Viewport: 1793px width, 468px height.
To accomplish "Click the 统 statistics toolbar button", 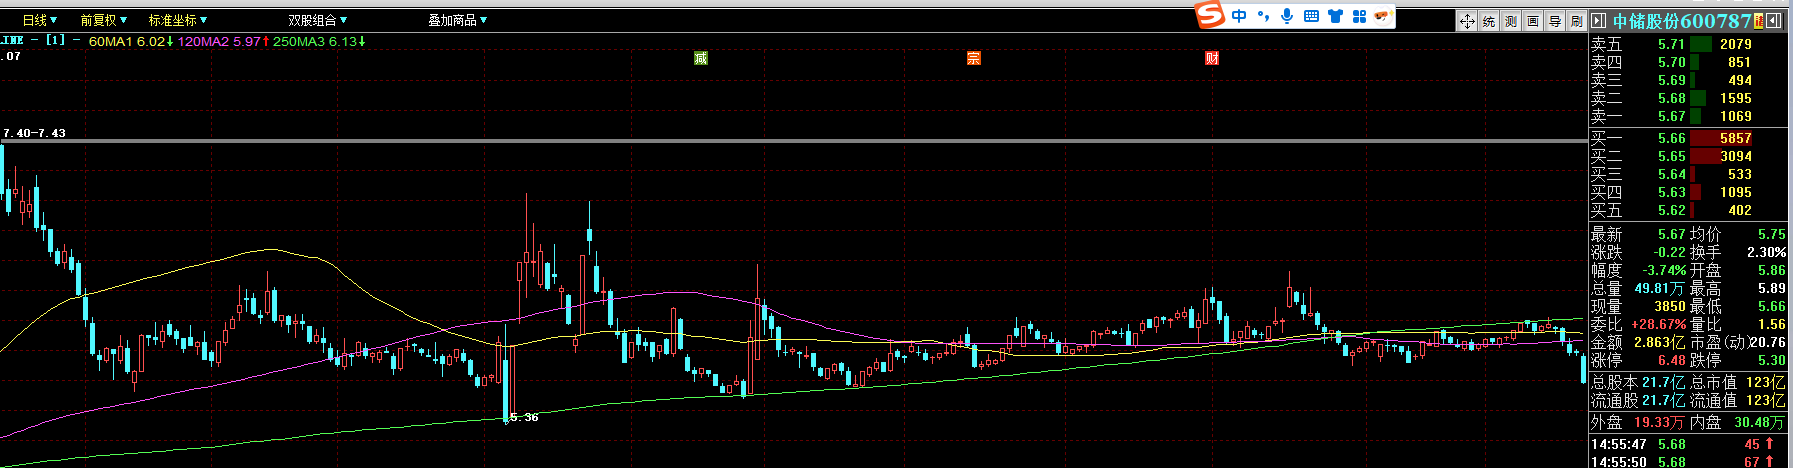I will [1489, 21].
